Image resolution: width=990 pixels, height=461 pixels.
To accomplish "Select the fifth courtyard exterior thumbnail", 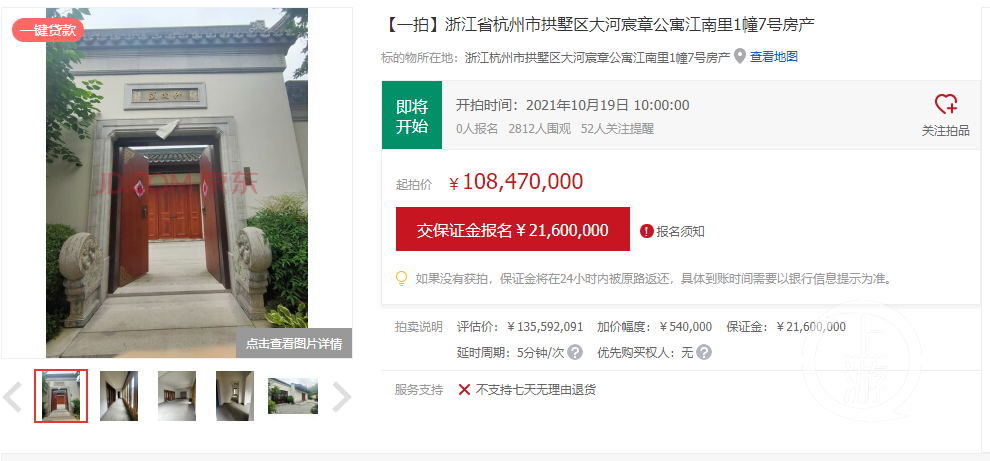I will pos(293,396).
